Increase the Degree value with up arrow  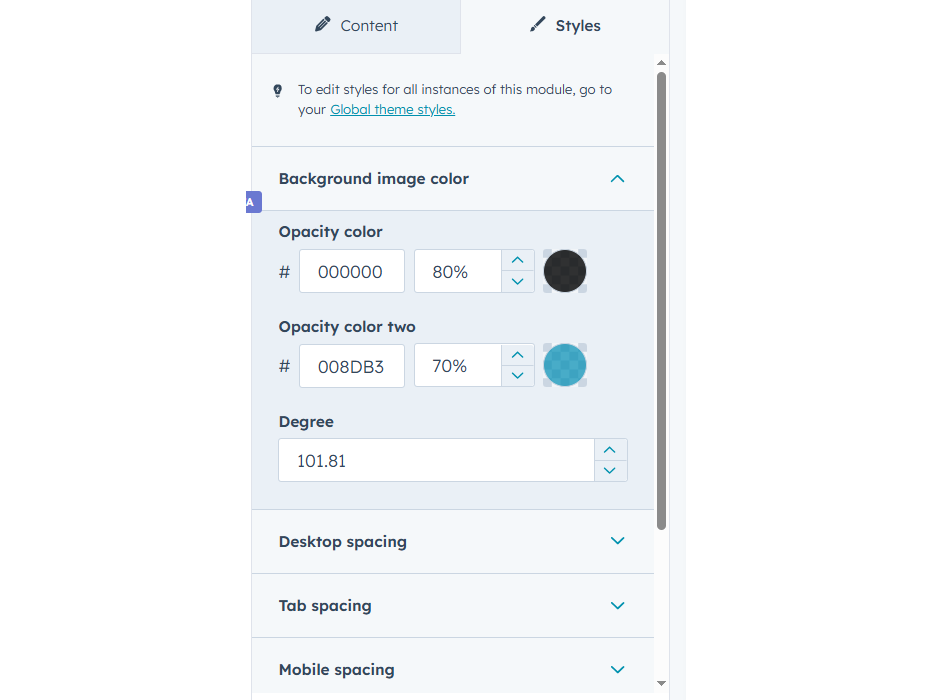click(x=610, y=450)
